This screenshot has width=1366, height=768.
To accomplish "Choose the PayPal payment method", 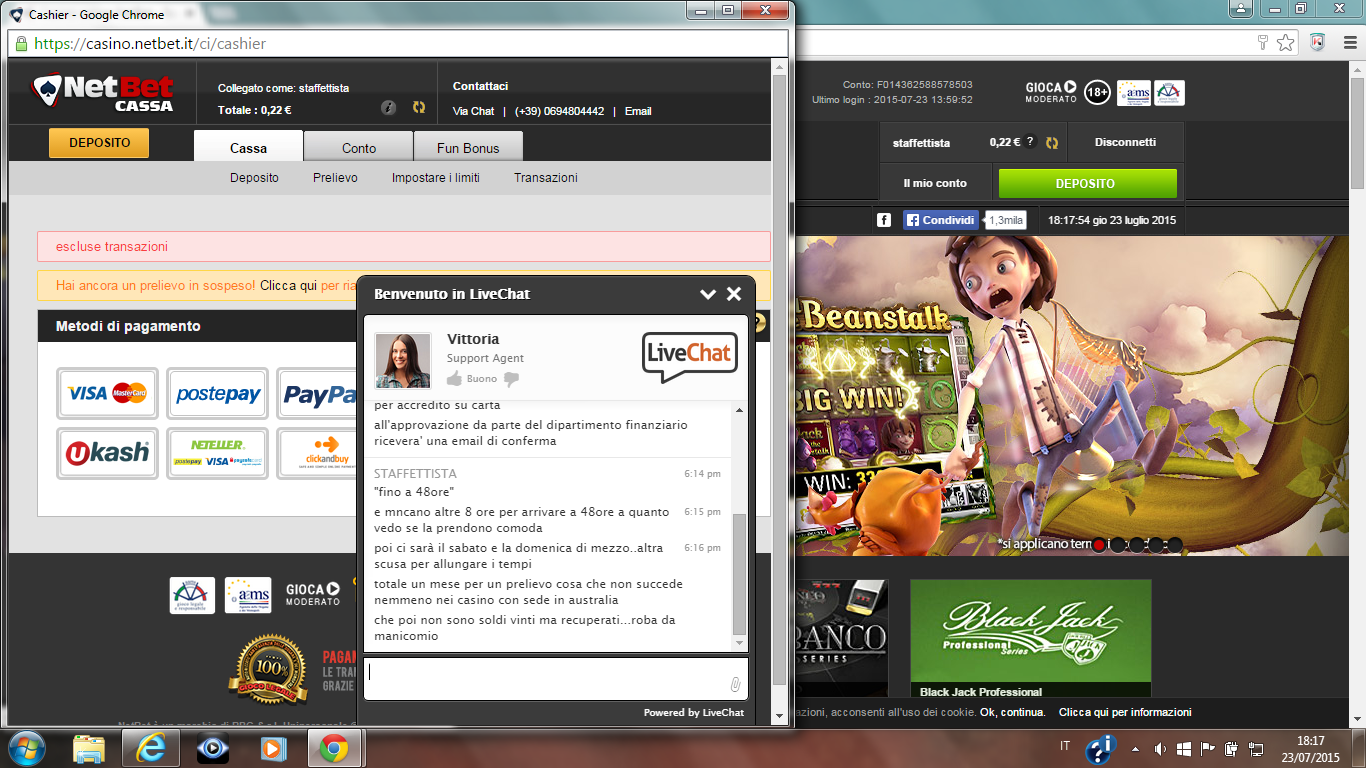I will click(317, 394).
